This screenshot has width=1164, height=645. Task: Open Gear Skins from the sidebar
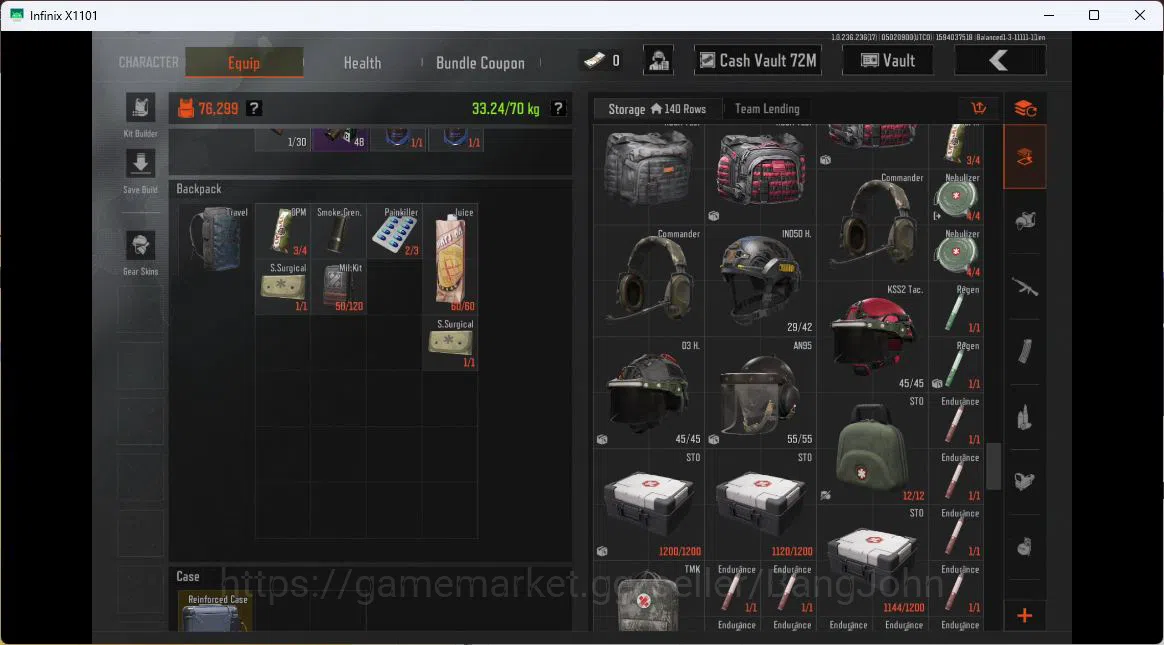tap(140, 246)
